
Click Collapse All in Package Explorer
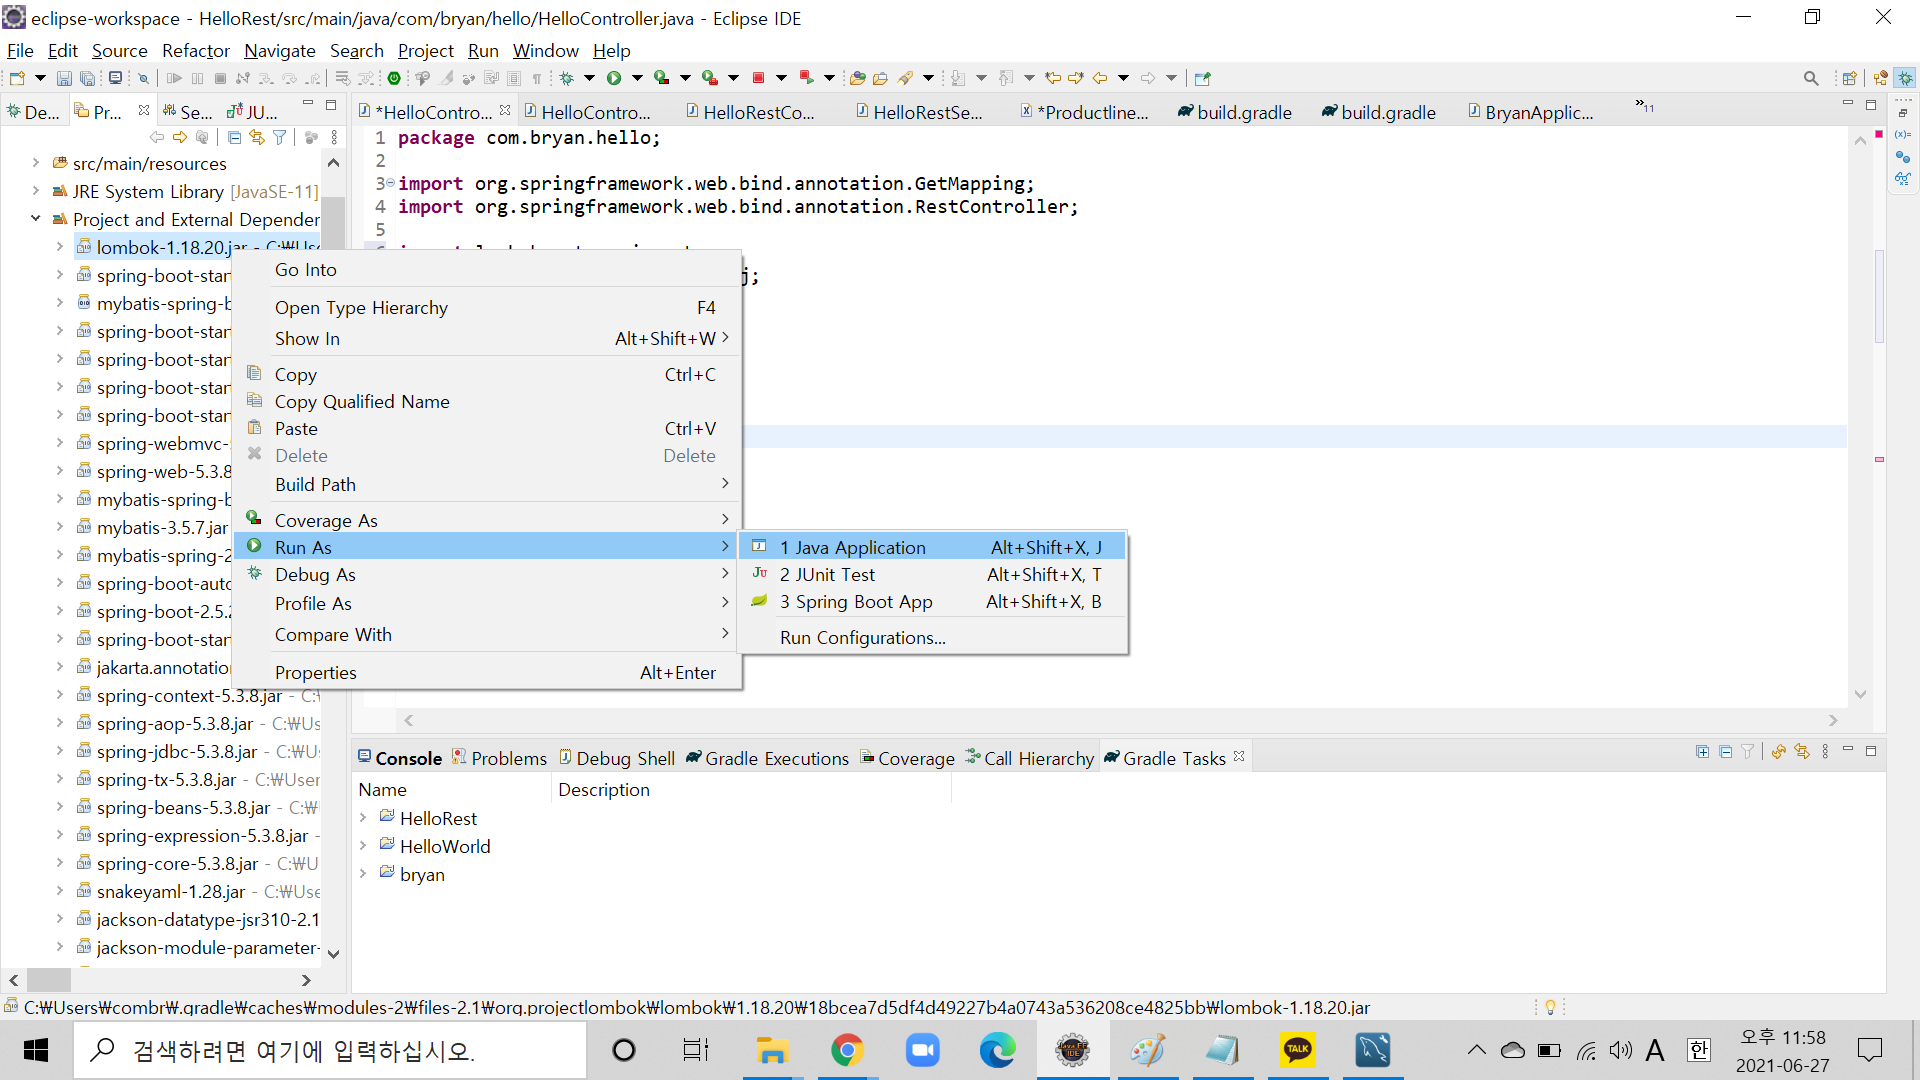[x=234, y=137]
